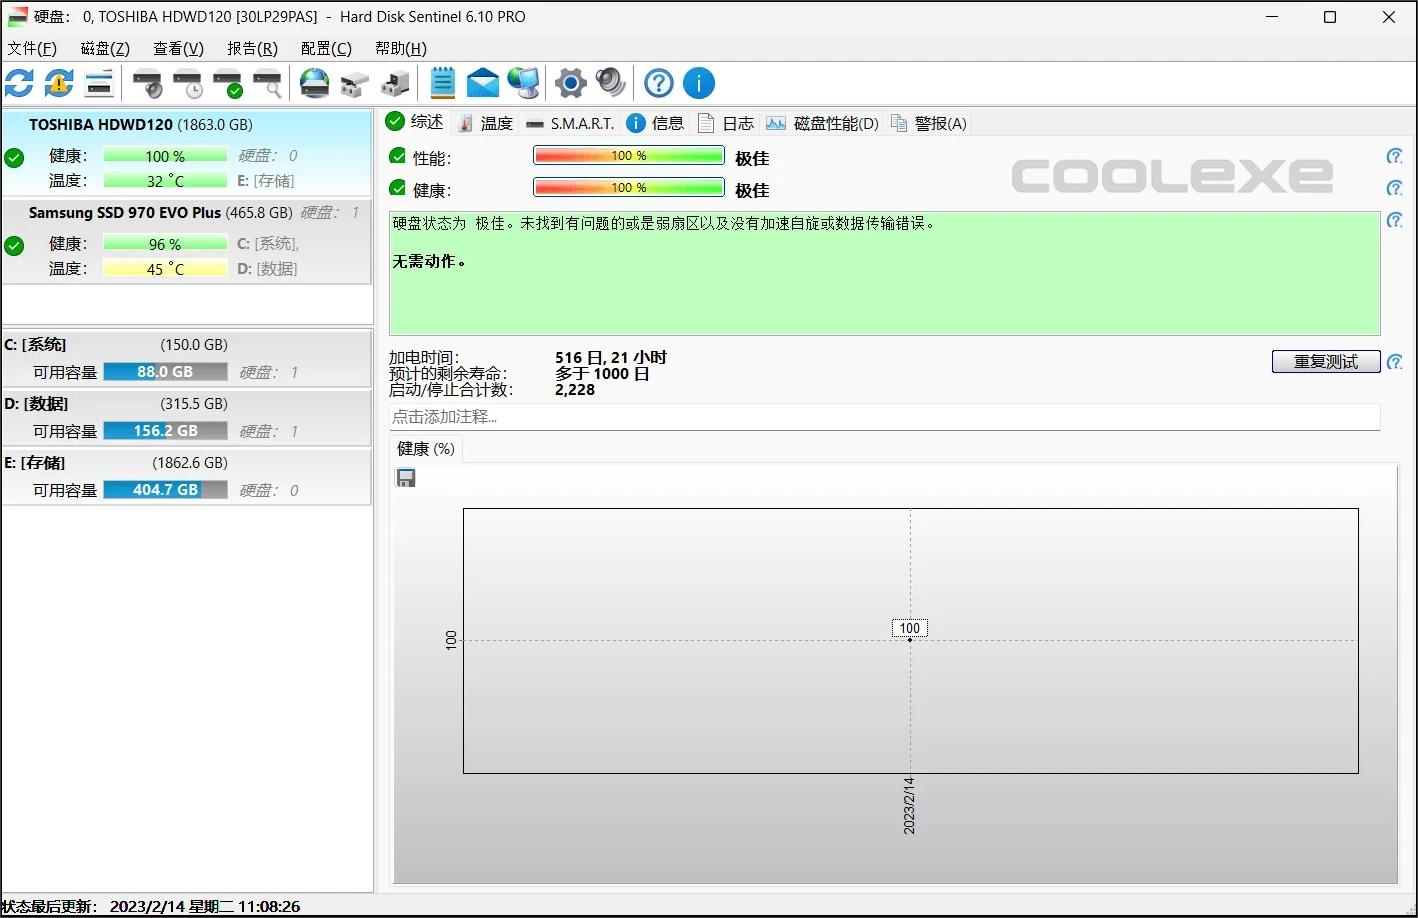Image resolution: width=1418 pixels, height=918 pixels.
Task: Click the disk with green checkmark test icon
Action: 228,83
